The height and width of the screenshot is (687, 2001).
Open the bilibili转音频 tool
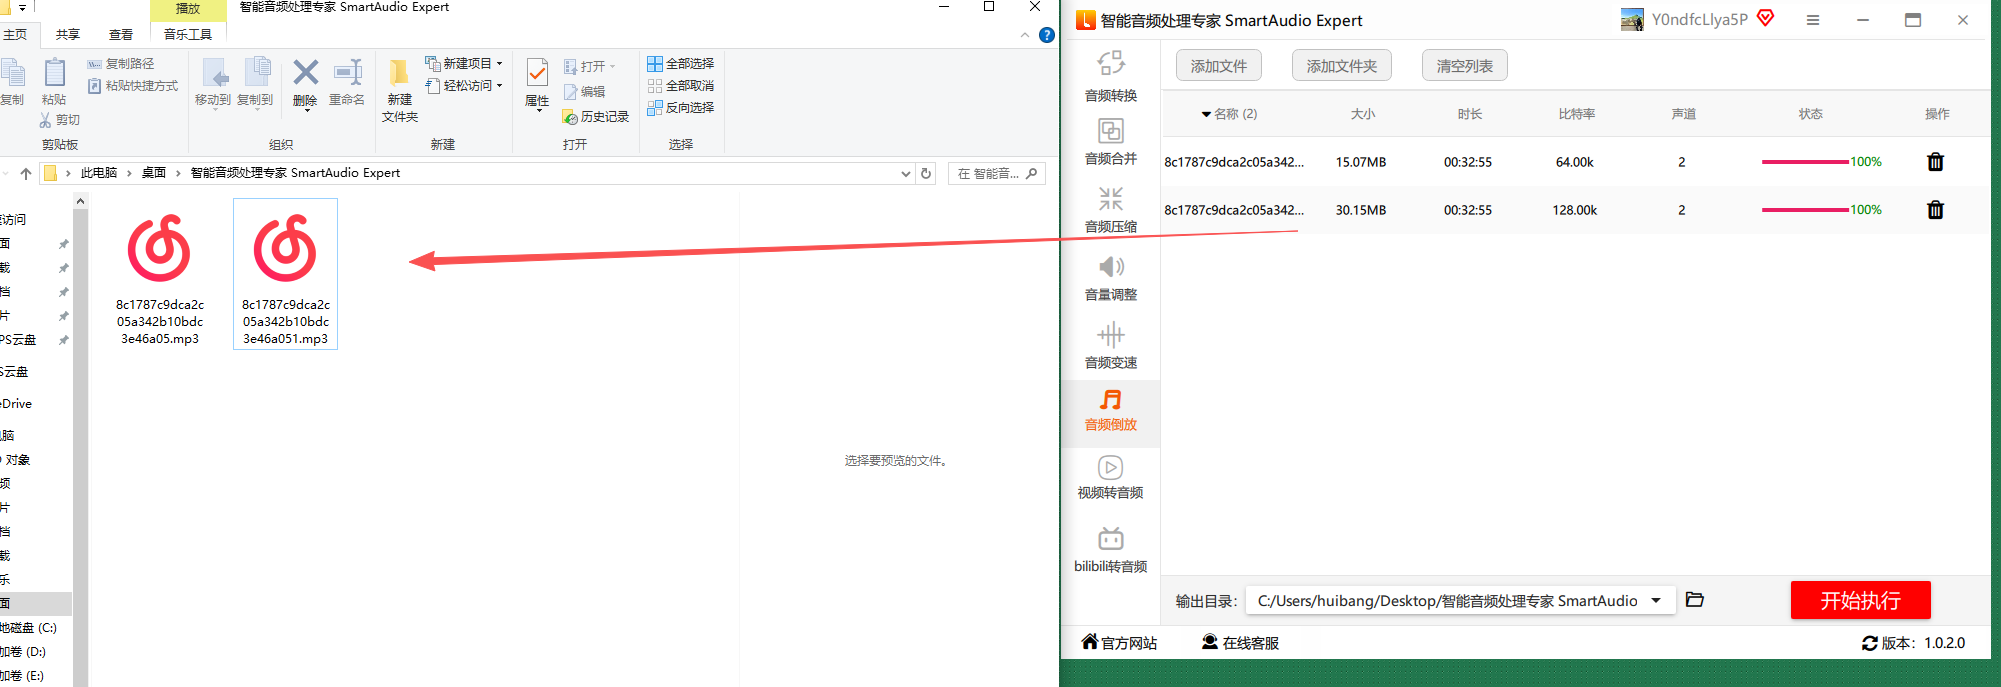[1110, 549]
